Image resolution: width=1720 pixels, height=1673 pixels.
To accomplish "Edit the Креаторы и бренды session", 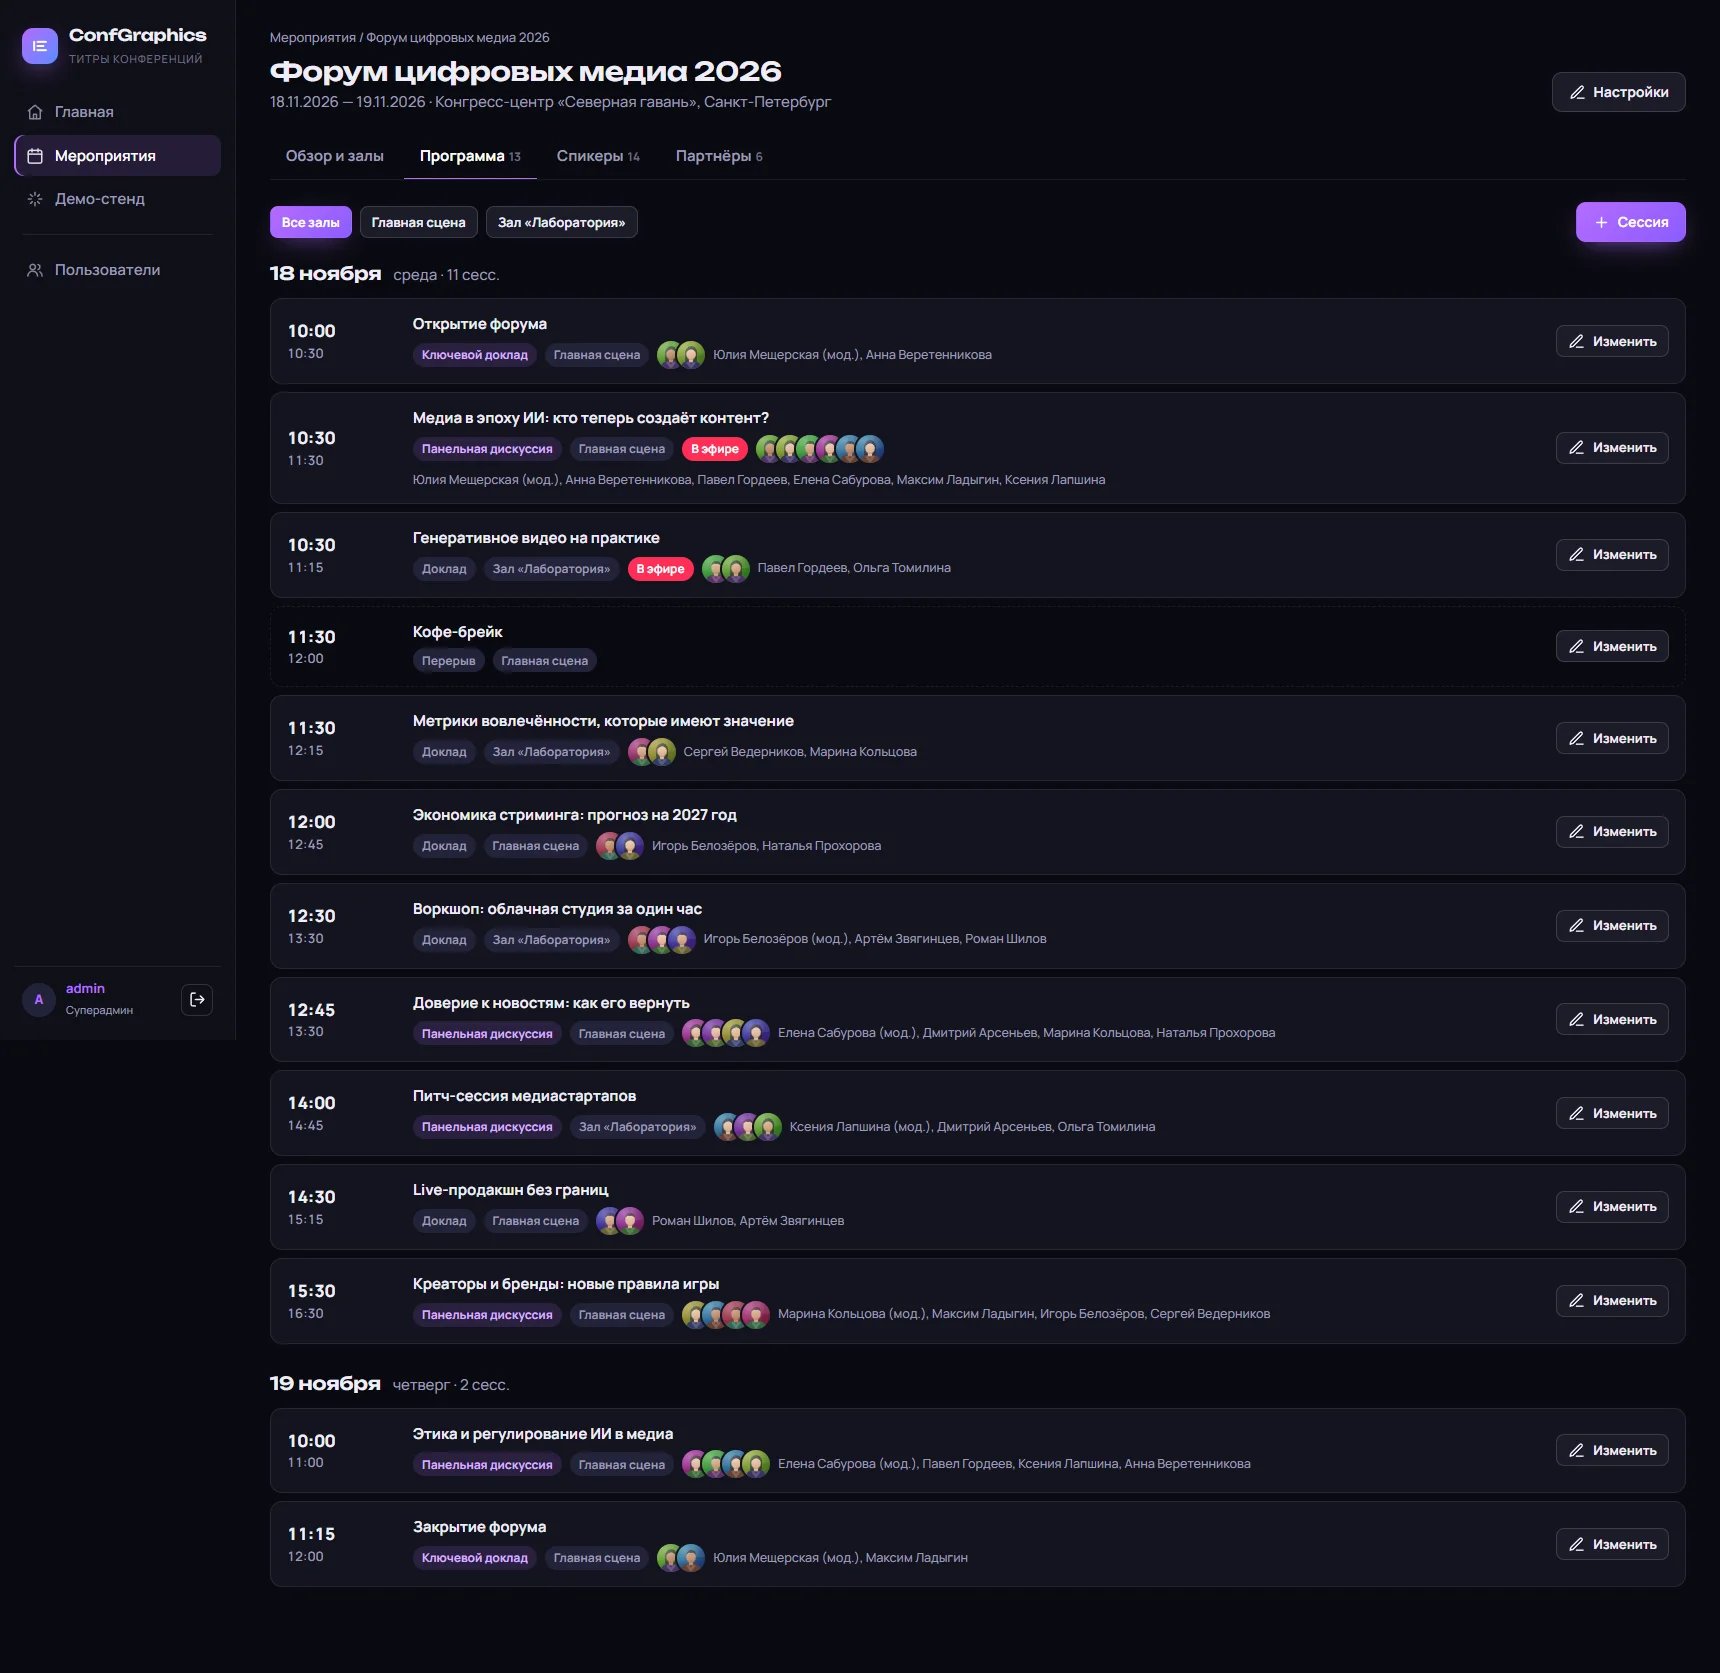I will [1612, 1301].
